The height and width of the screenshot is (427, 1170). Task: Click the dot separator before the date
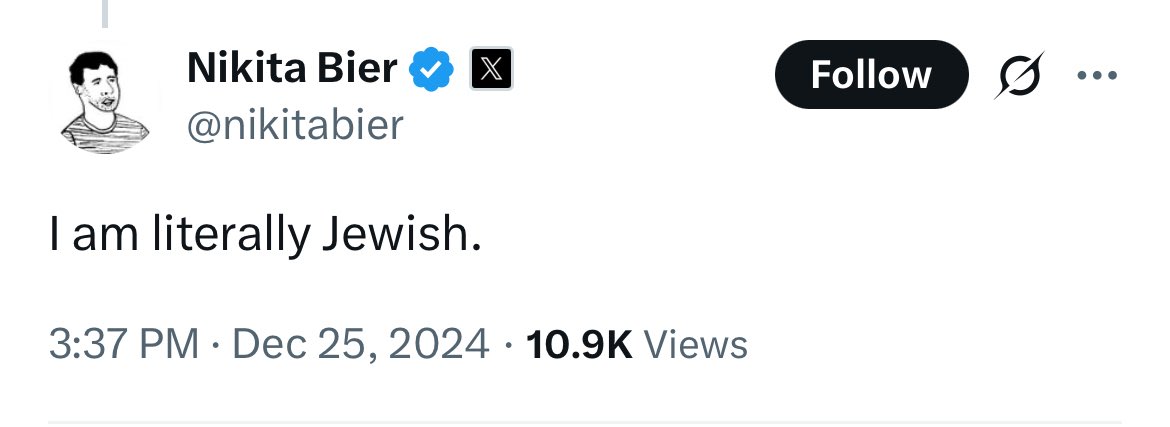click(x=215, y=345)
